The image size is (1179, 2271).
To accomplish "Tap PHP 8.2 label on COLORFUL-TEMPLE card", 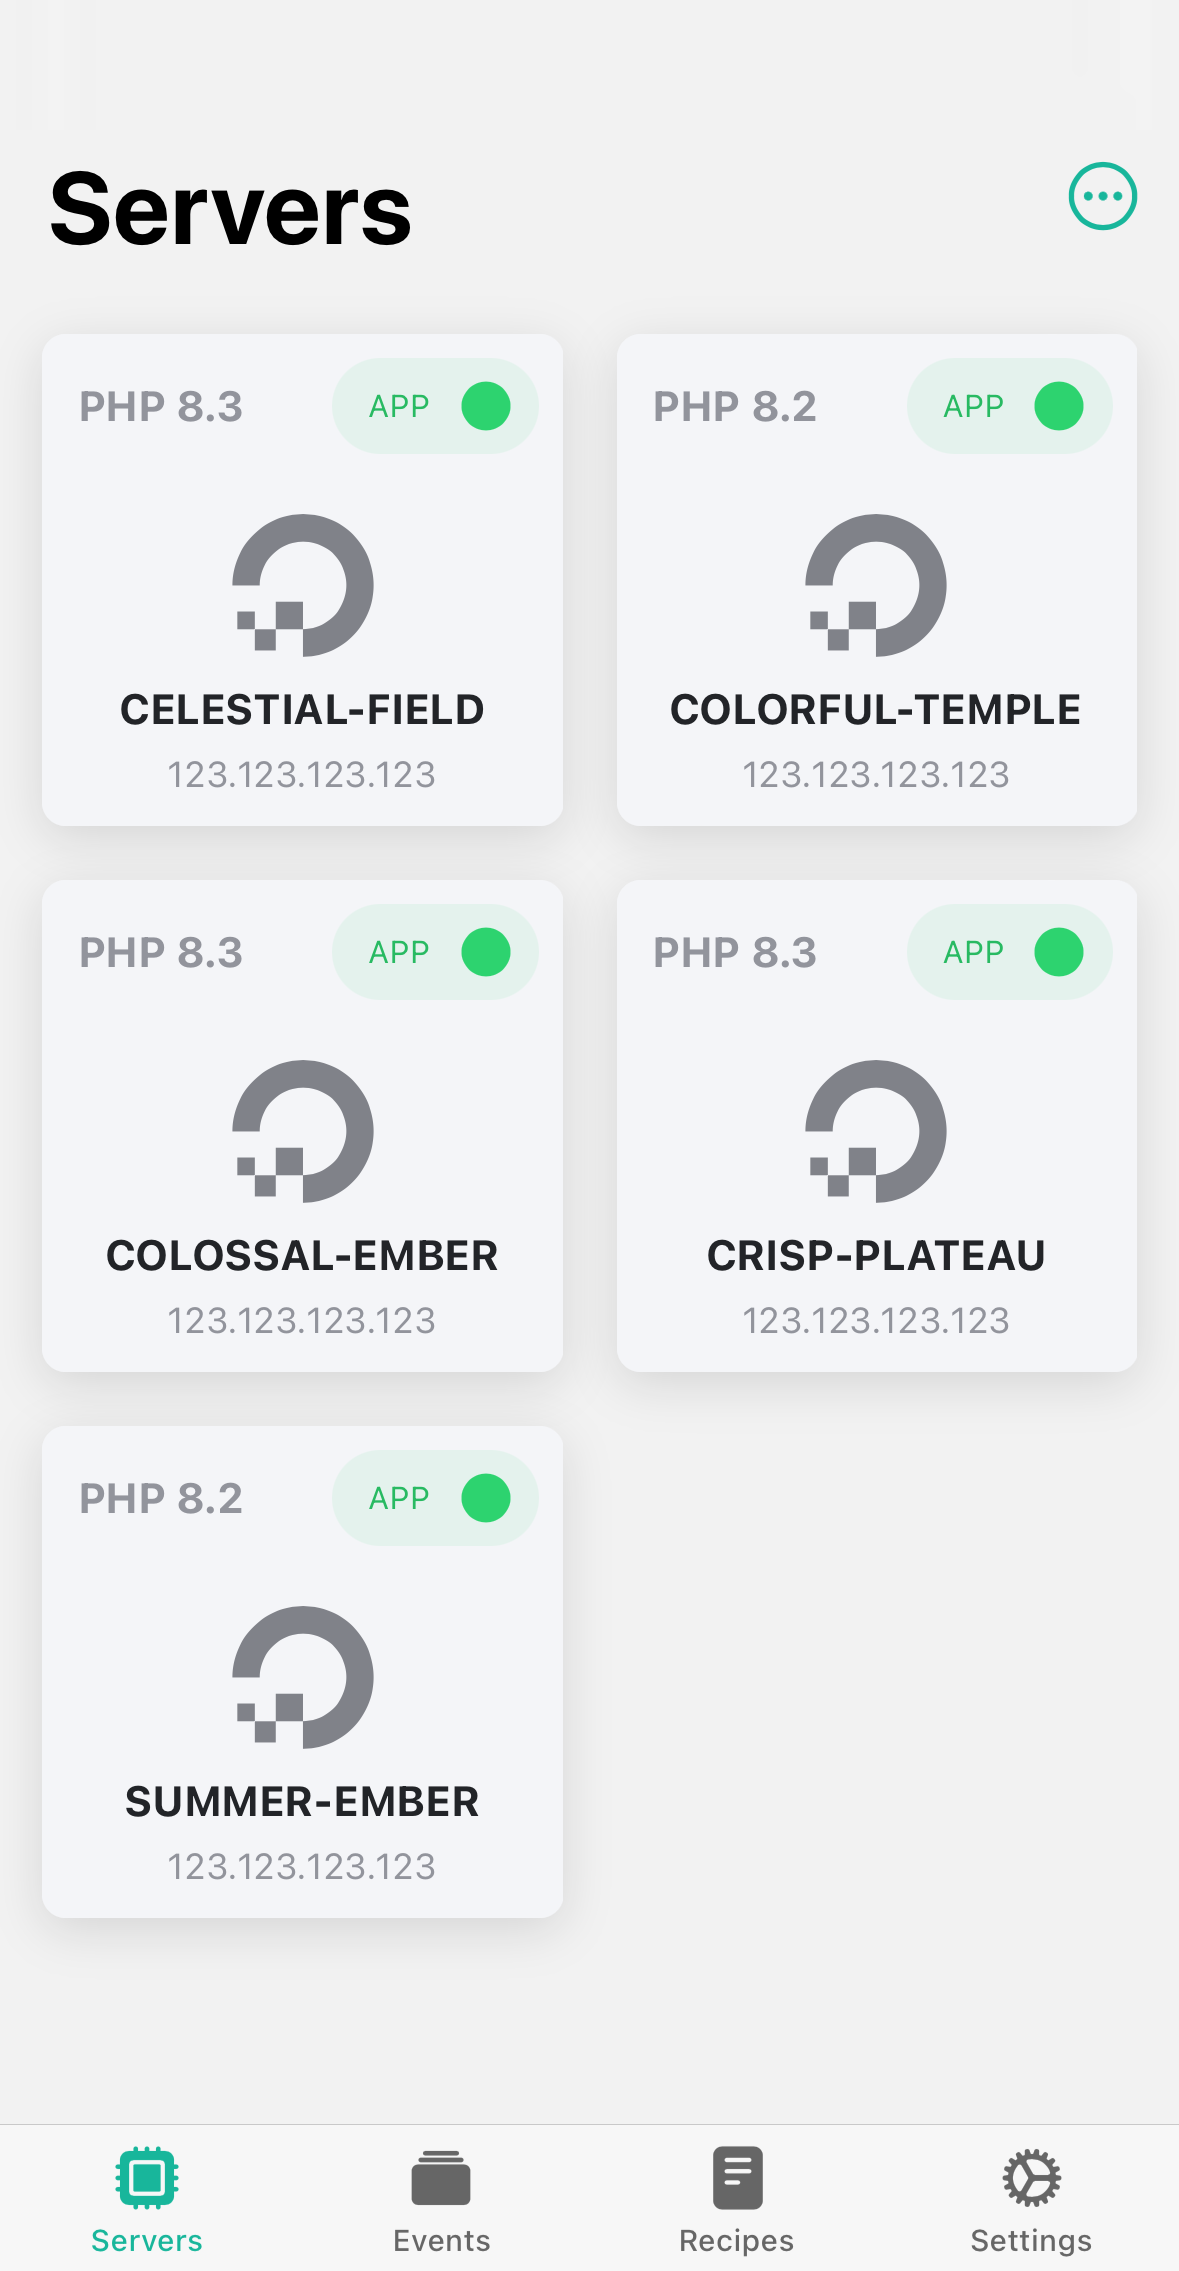I will [735, 407].
